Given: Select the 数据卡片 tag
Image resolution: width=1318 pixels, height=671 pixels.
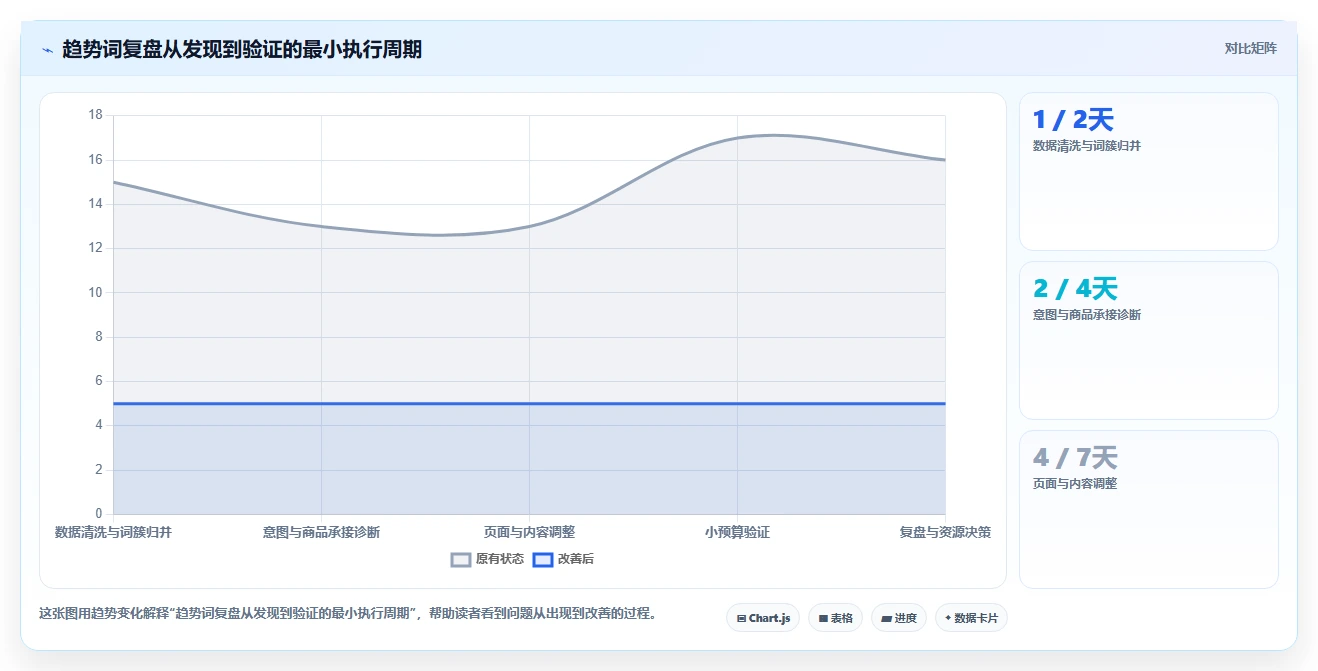Looking at the screenshot, I should [971, 618].
